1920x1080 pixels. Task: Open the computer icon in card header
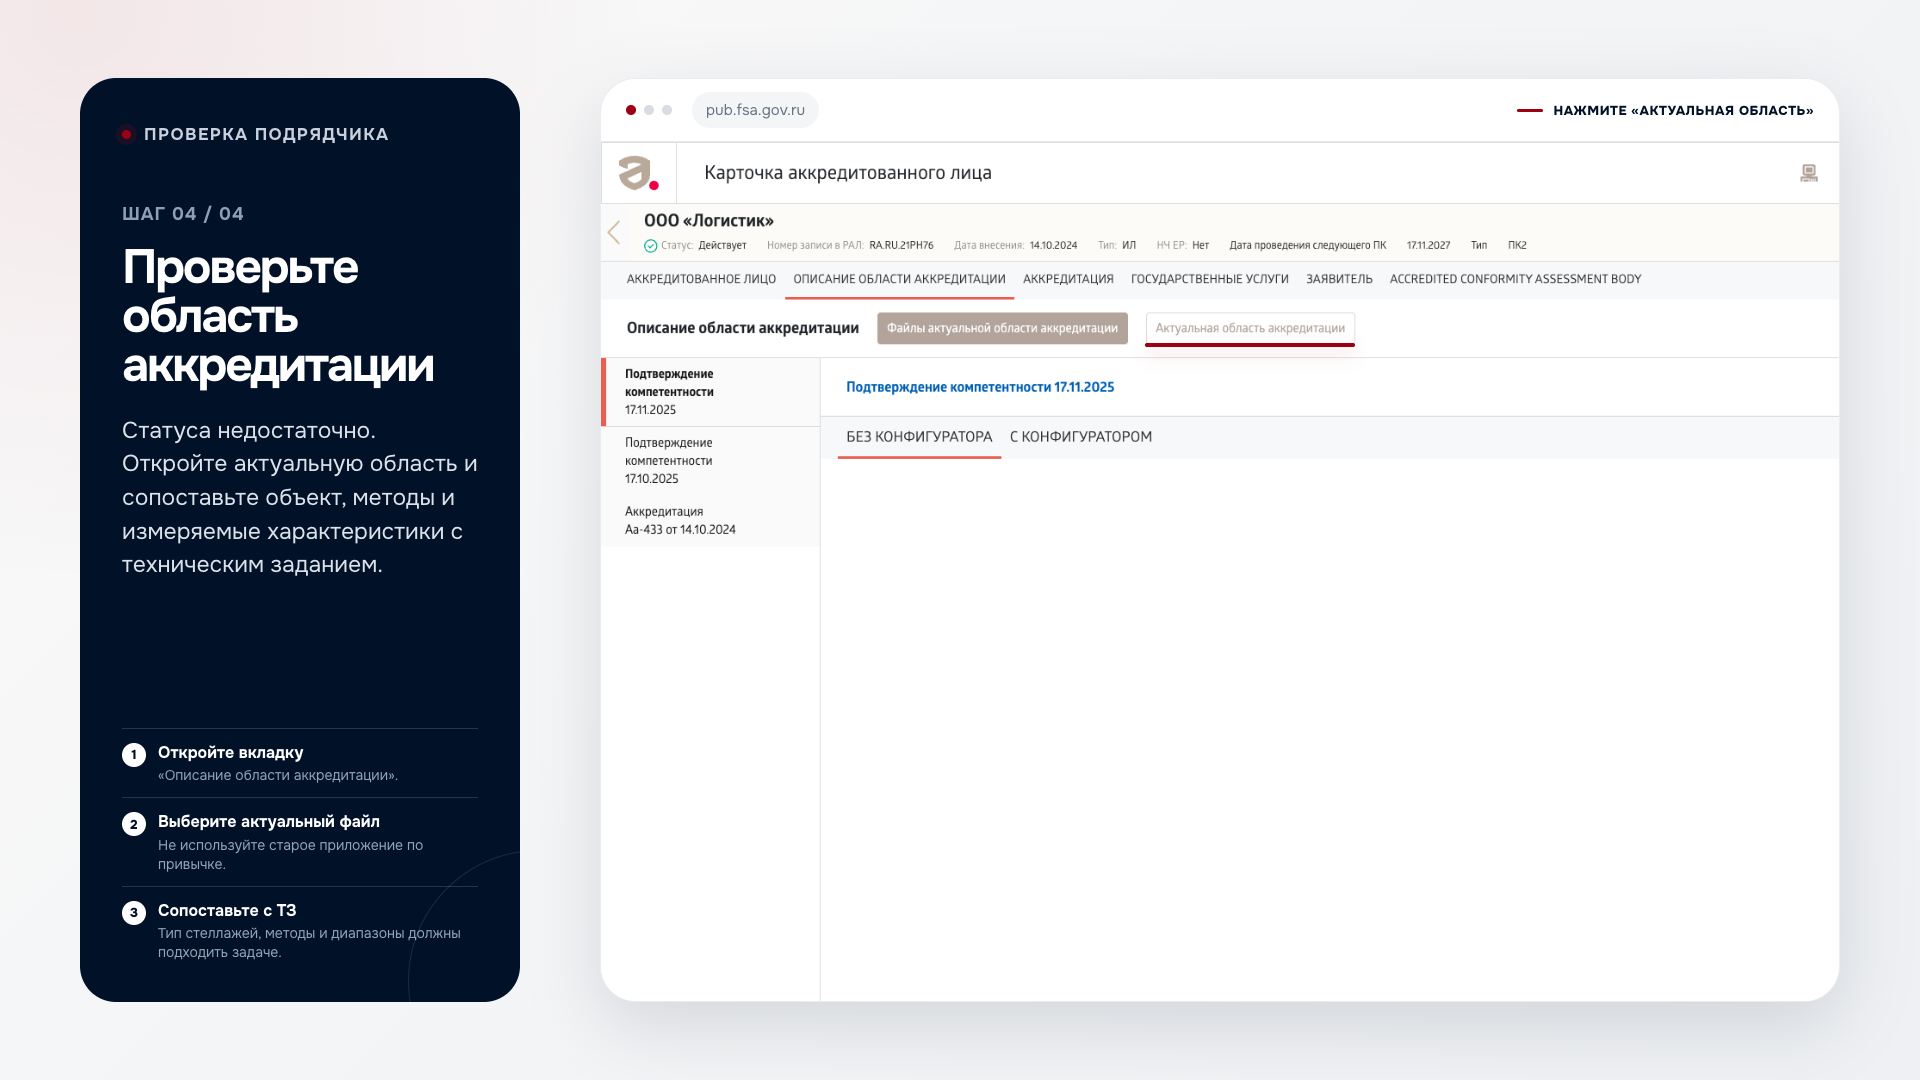click(x=1808, y=173)
